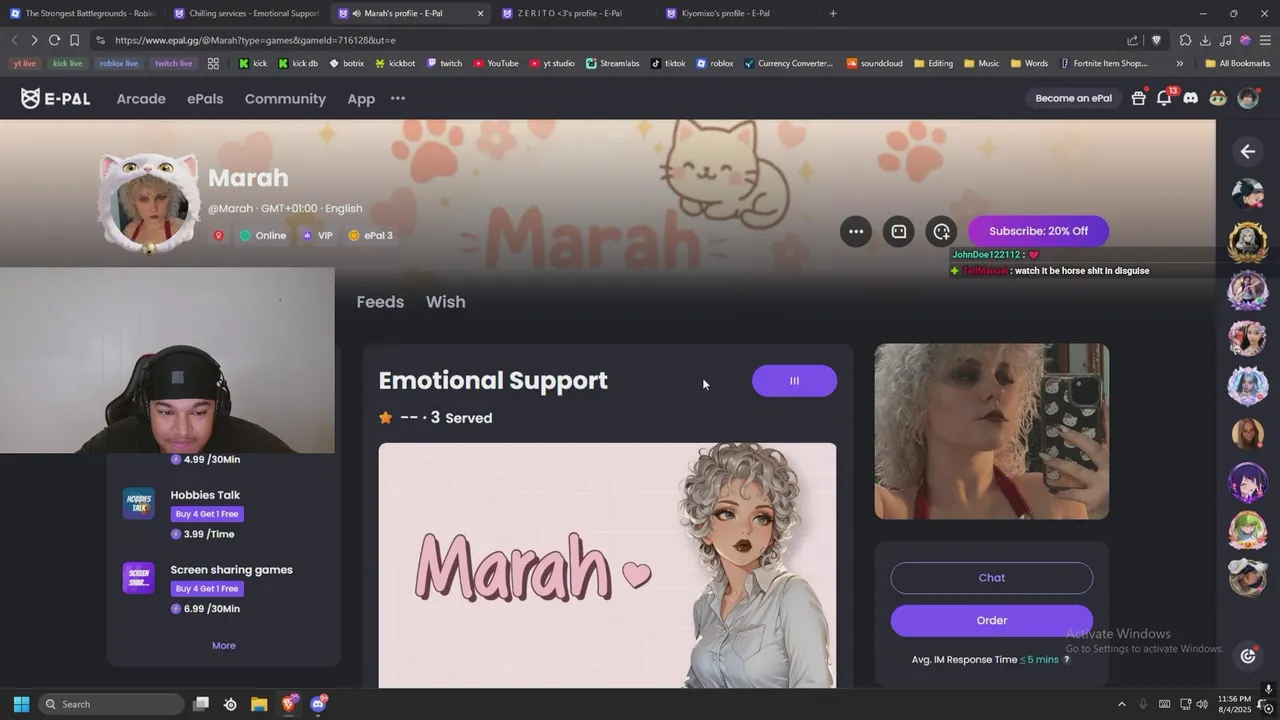Open Marah's selfie photo thumbnail

[x=992, y=432]
